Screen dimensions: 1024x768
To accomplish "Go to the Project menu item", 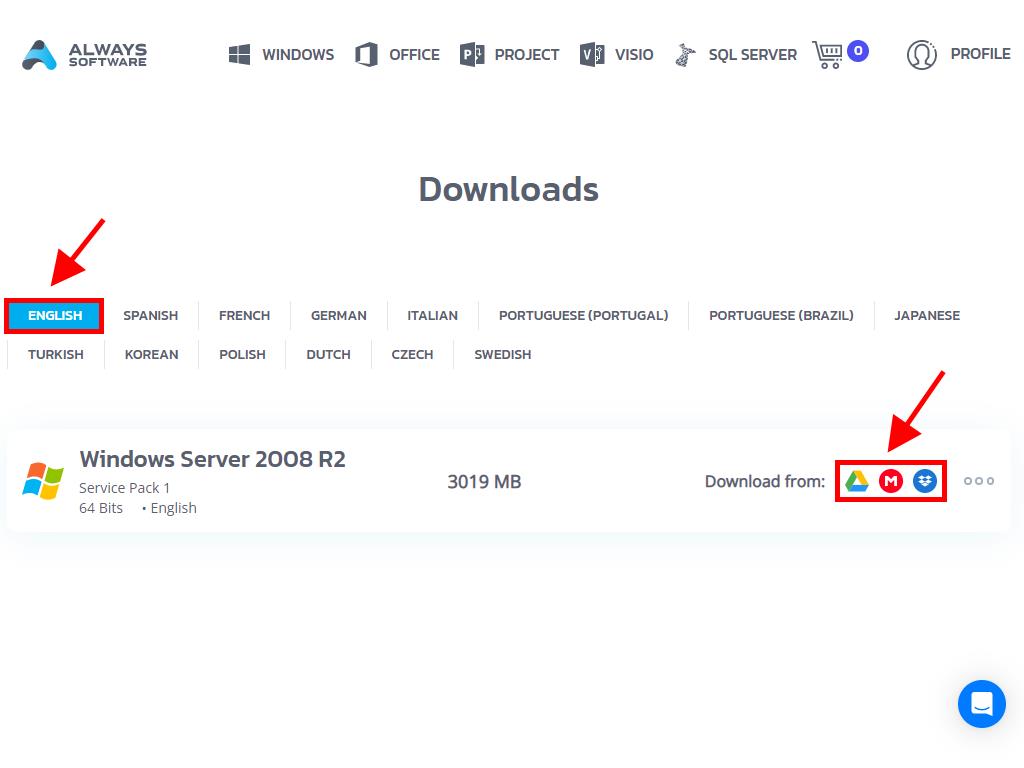I will [x=510, y=55].
